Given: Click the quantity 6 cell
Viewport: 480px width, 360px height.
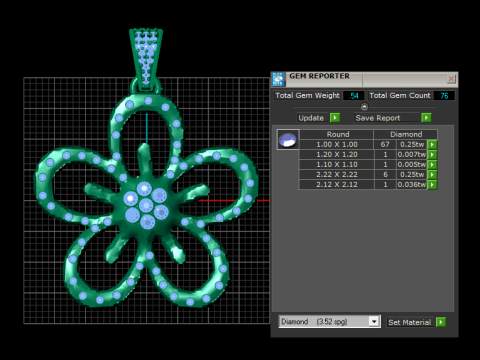Looking at the screenshot, I should pos(385,175).
